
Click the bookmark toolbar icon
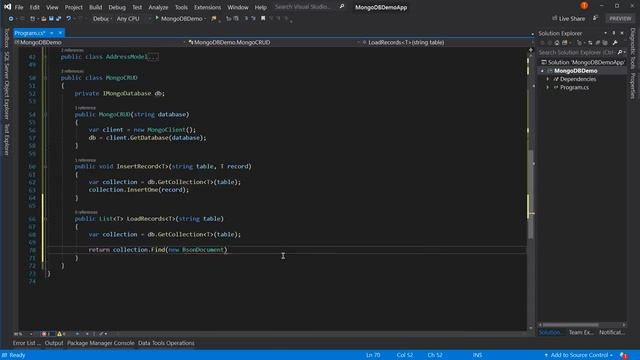(x=263, y=18)
